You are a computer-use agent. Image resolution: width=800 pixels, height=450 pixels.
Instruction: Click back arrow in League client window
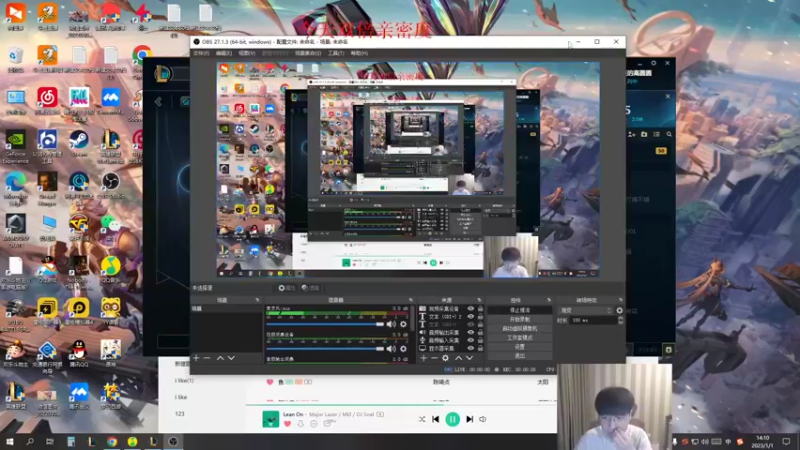158,102
